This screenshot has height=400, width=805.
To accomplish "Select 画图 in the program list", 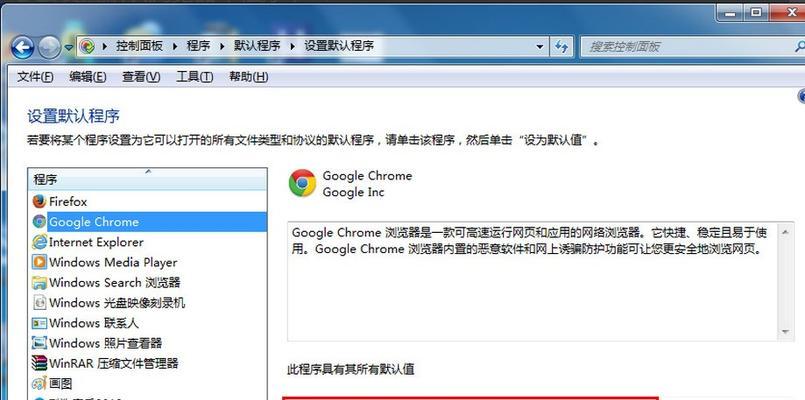I will tap(148, 384).
